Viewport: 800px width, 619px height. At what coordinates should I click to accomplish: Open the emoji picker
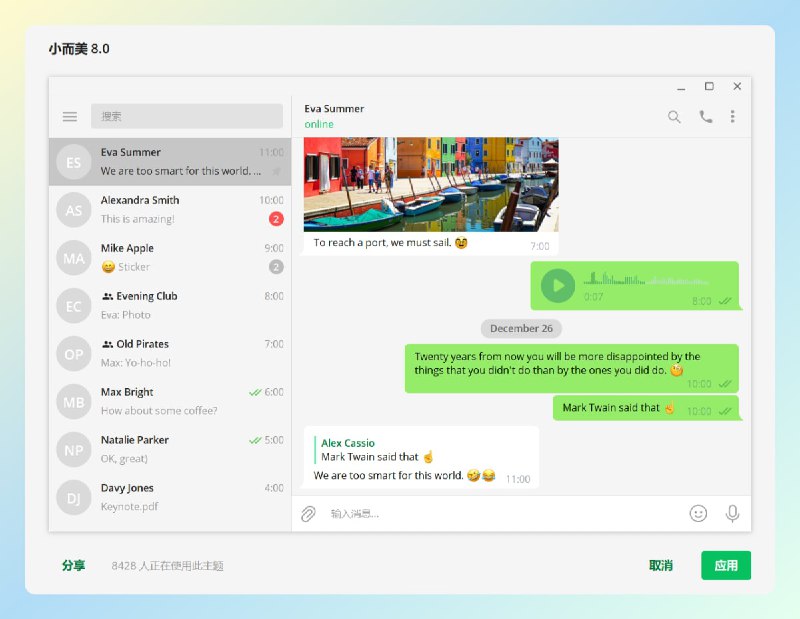click(x=699, y=512)
